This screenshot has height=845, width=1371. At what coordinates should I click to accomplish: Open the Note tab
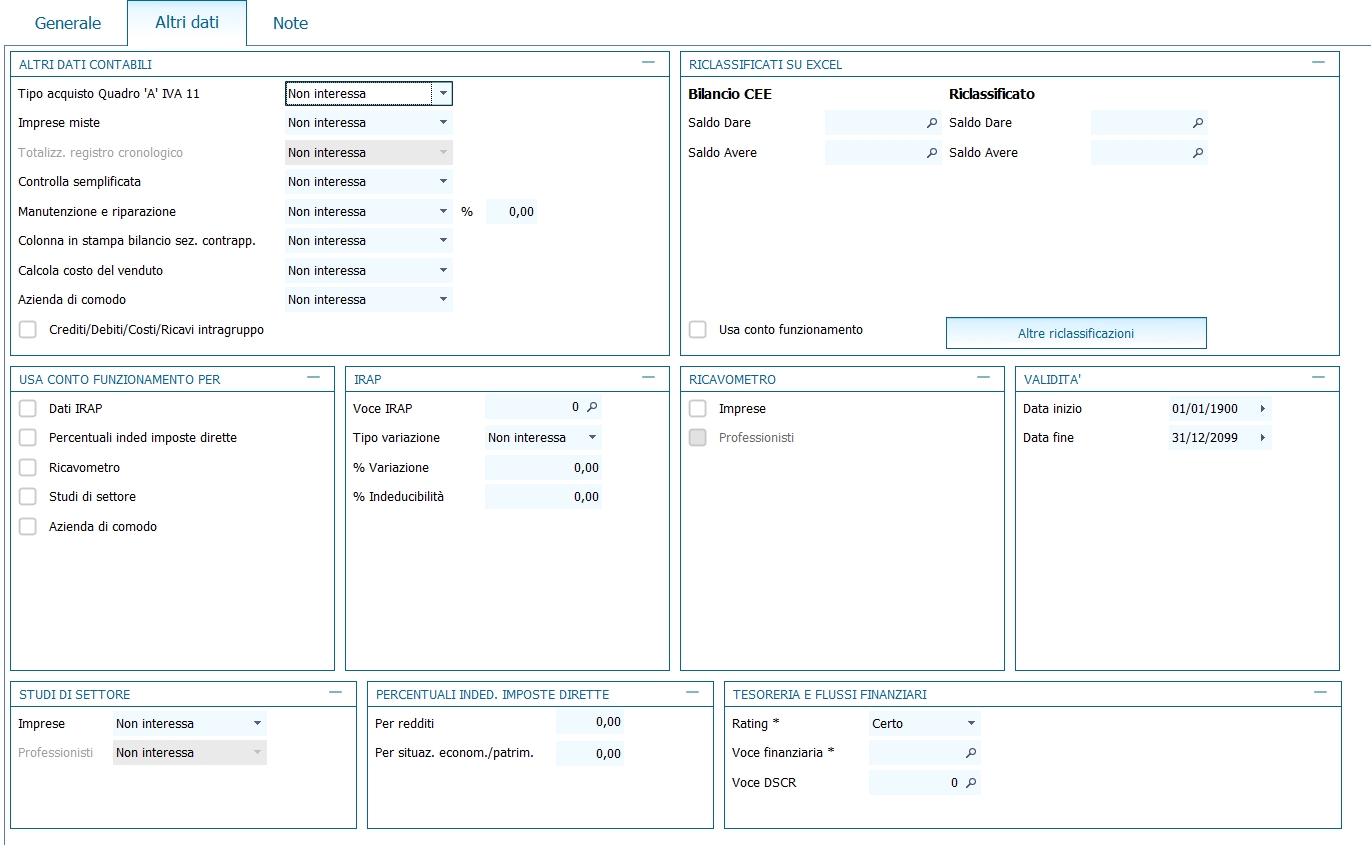point(290,23)
